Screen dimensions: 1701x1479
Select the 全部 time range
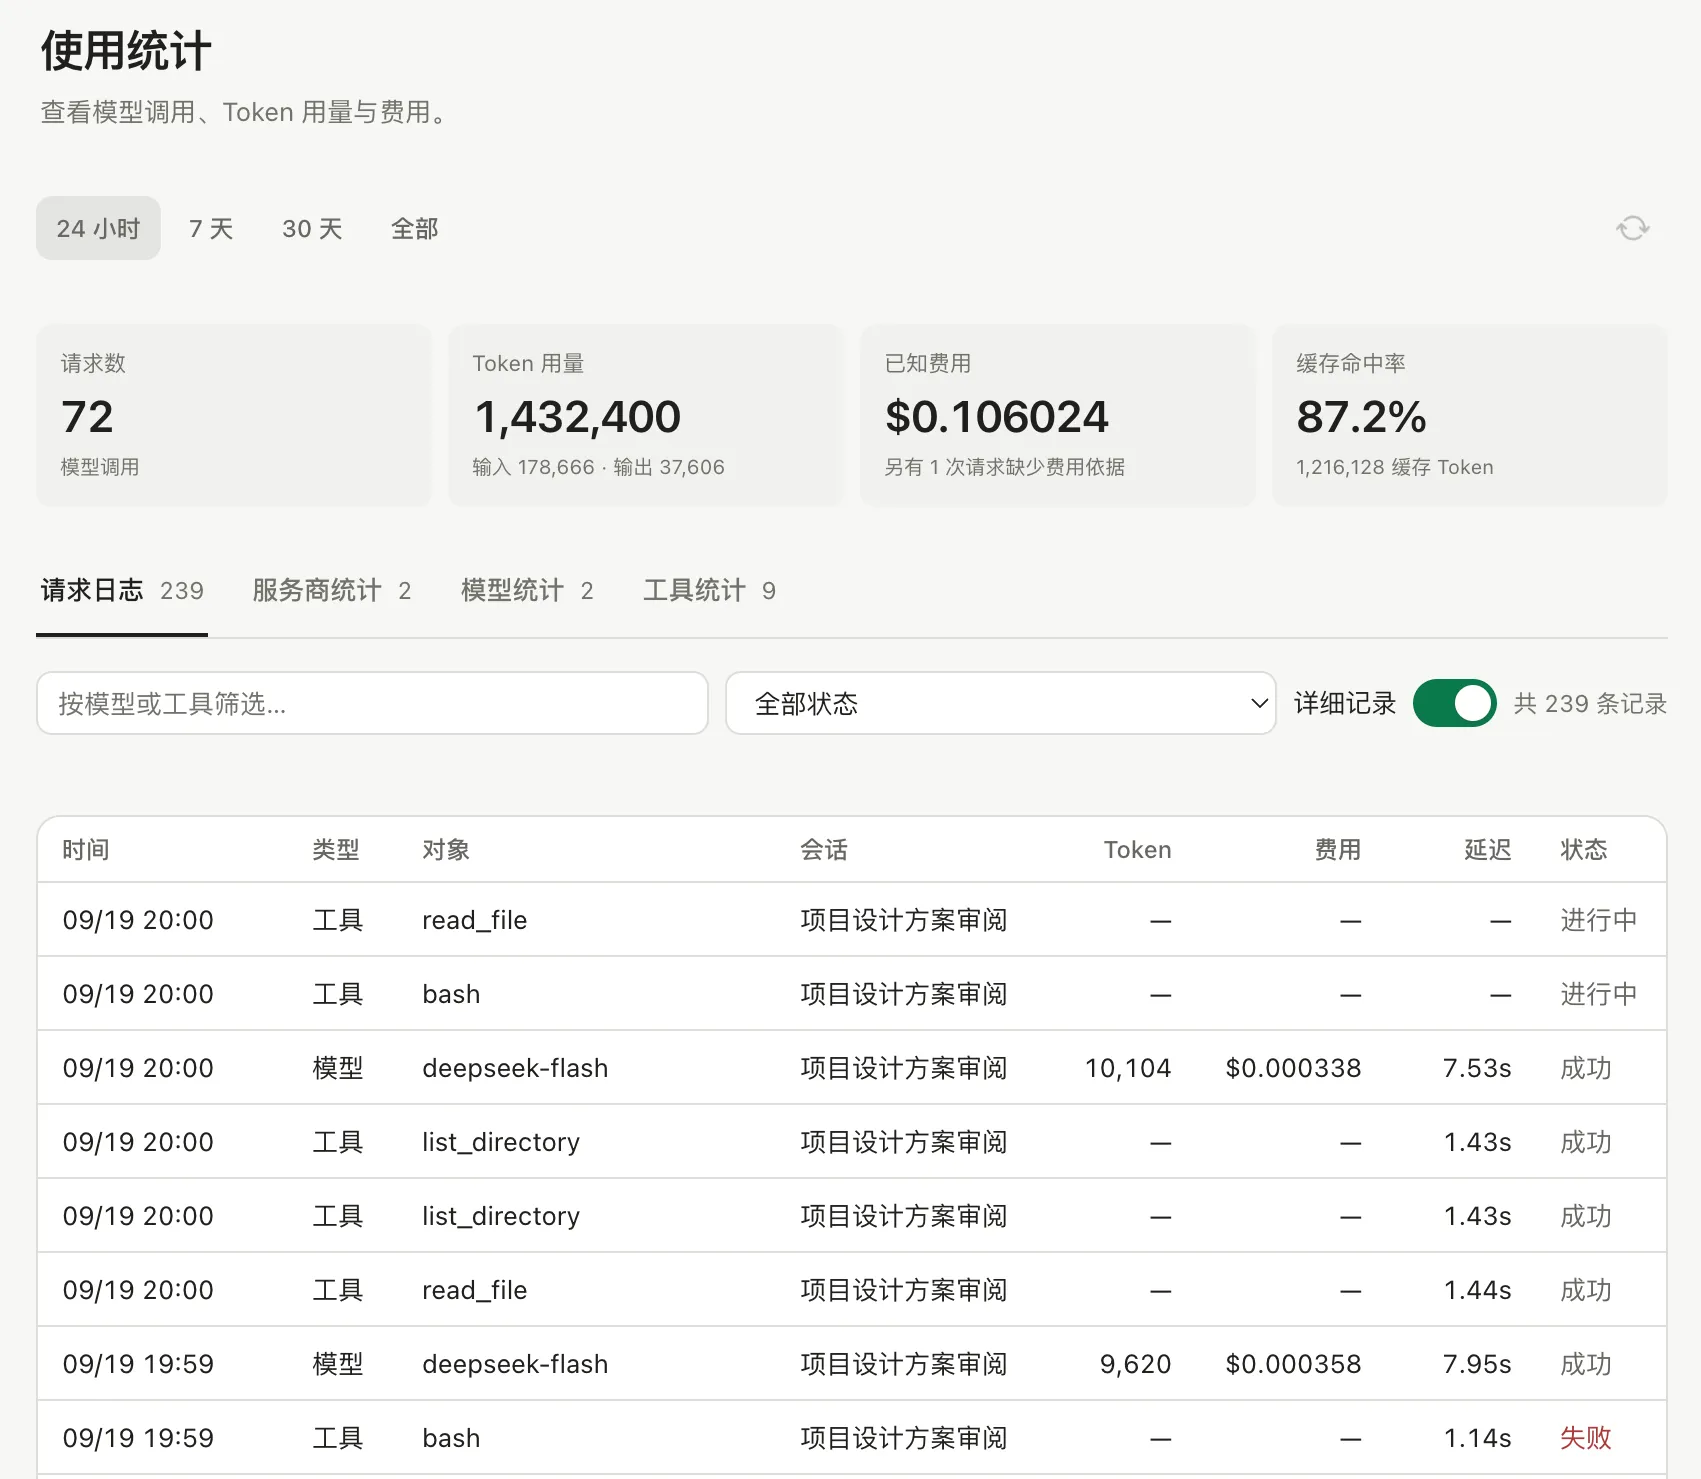coord(414,228)
